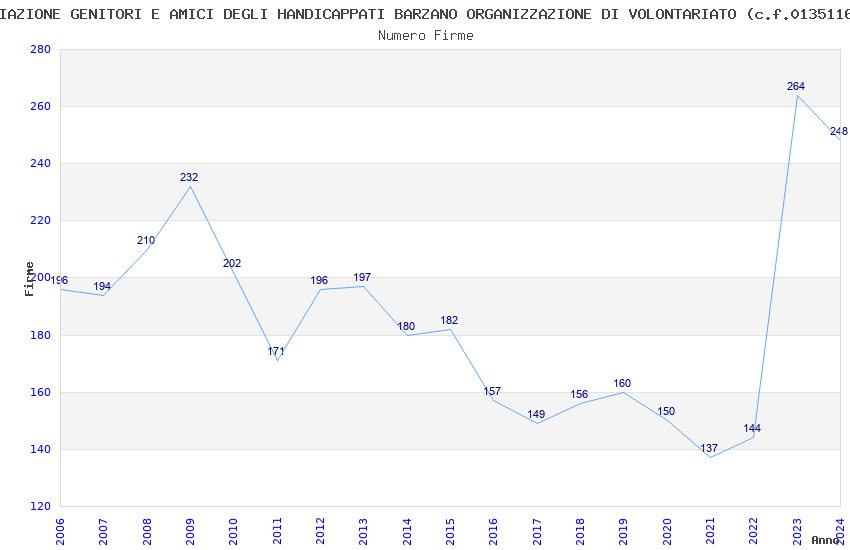Click the 2009 x-axis year label
This screenshot has width=850, height=550.
coord(190,532)
